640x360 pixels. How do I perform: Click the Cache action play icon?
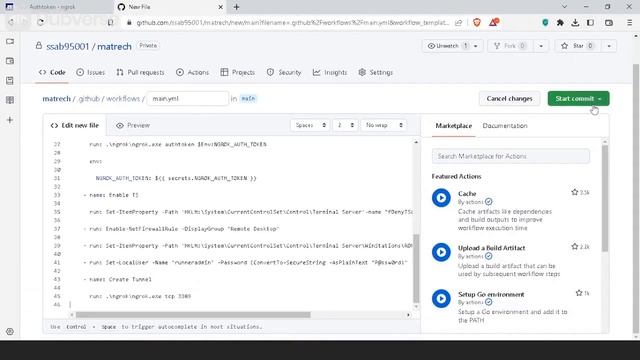click(x=441, y=198)
